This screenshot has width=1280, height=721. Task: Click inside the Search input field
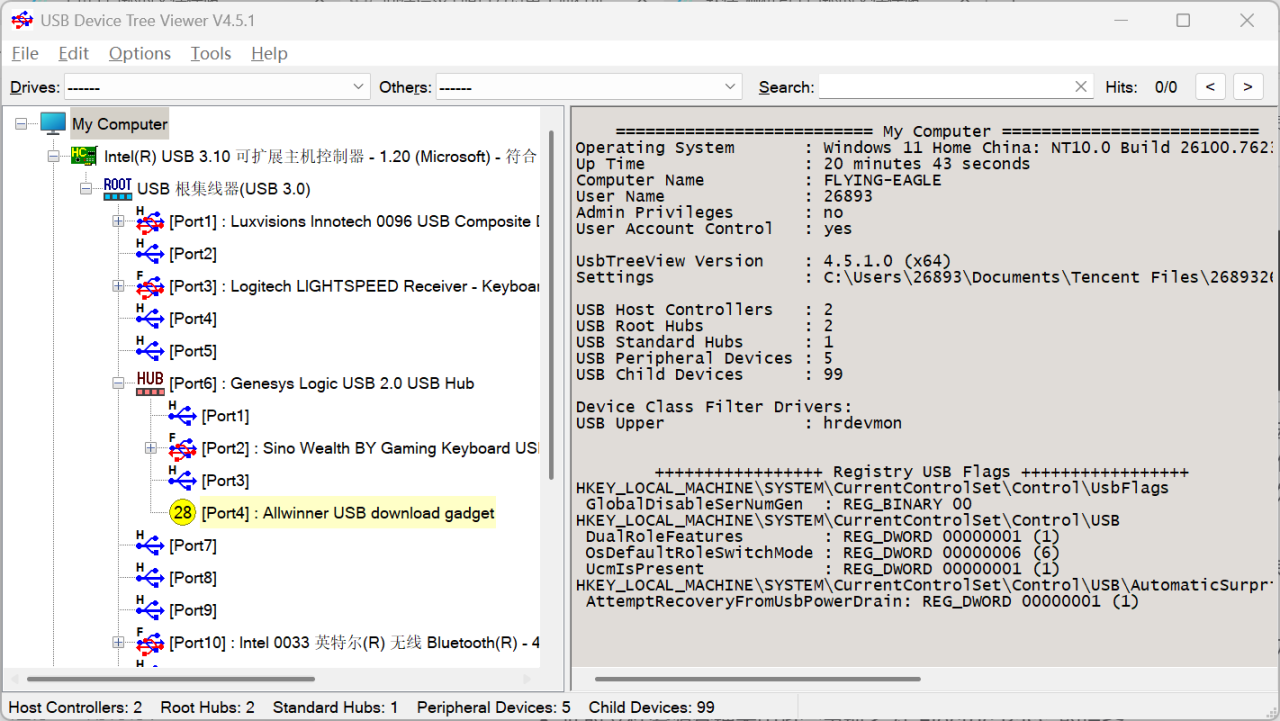tap(950, 86)
